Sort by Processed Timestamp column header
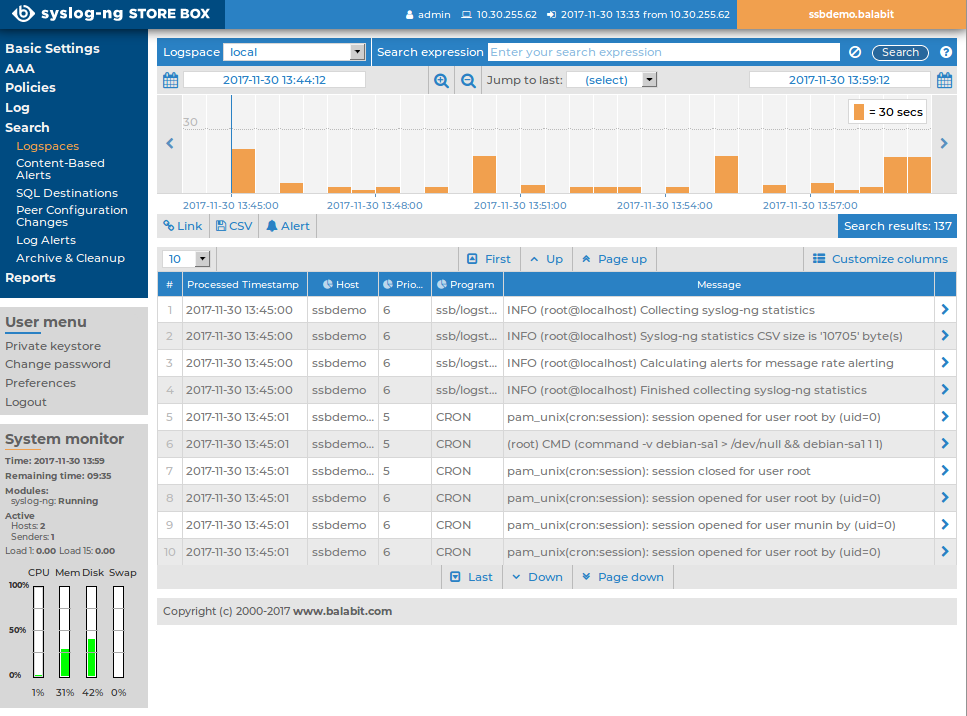967x716 pixels. pos(243,284)
